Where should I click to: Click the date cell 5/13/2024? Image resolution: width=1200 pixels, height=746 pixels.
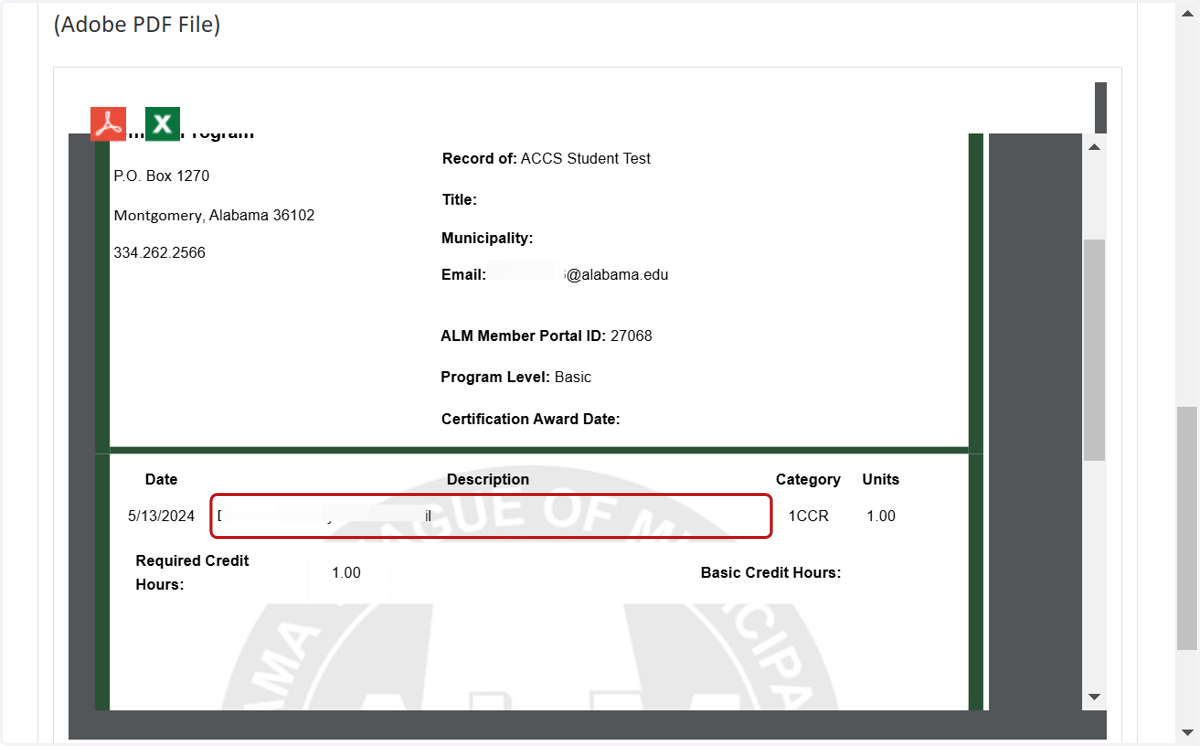tap(161, 516)
